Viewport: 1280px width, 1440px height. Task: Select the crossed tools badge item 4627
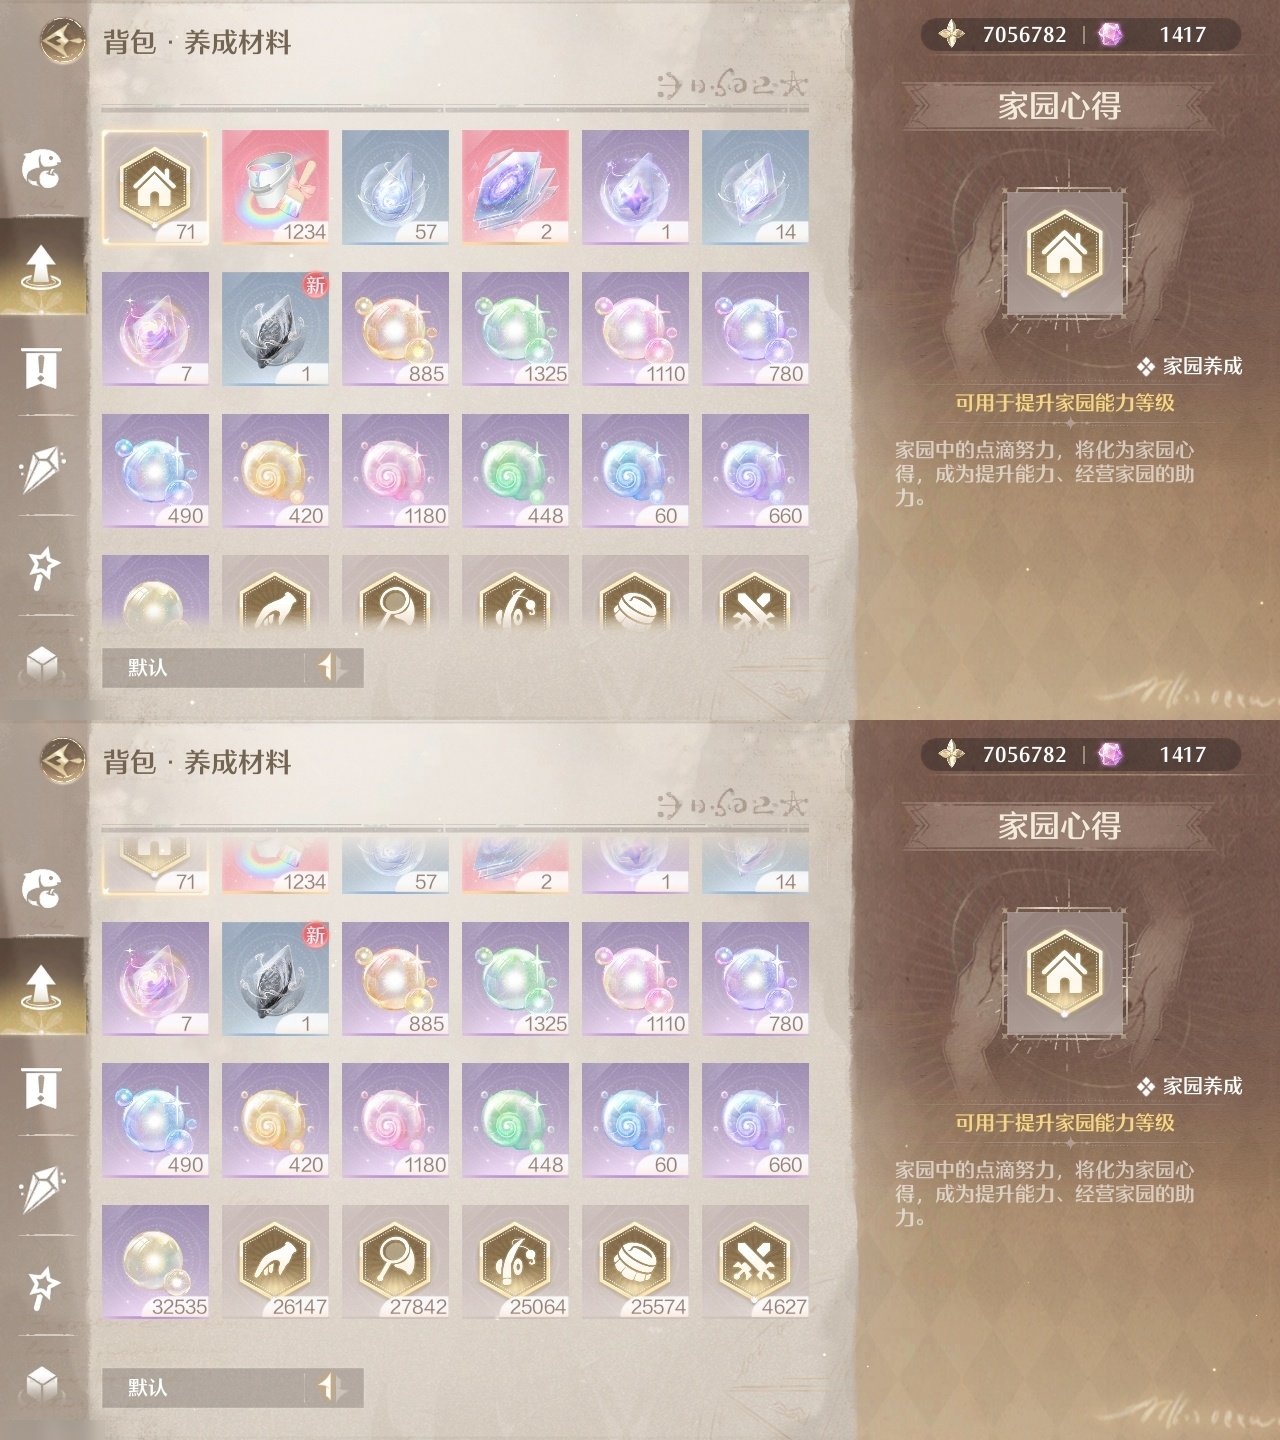[x=755, y=1262]
